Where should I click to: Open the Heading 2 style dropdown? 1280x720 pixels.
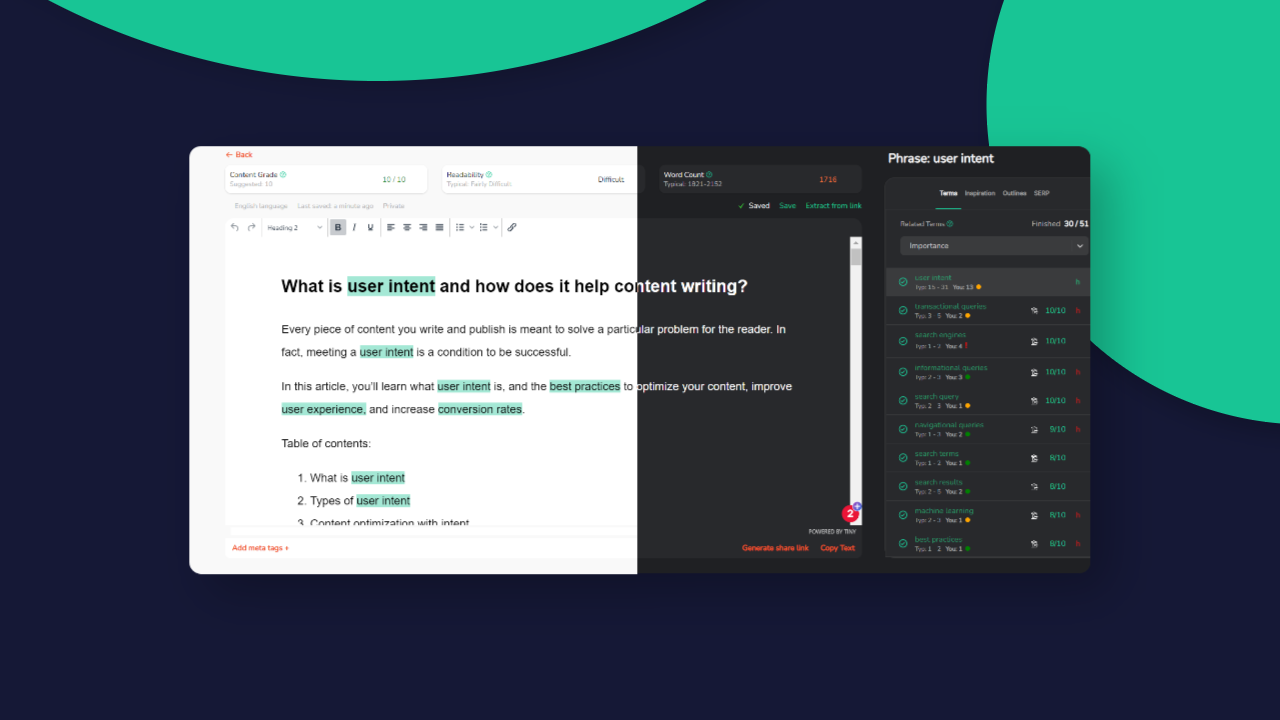tap(294, 228)
